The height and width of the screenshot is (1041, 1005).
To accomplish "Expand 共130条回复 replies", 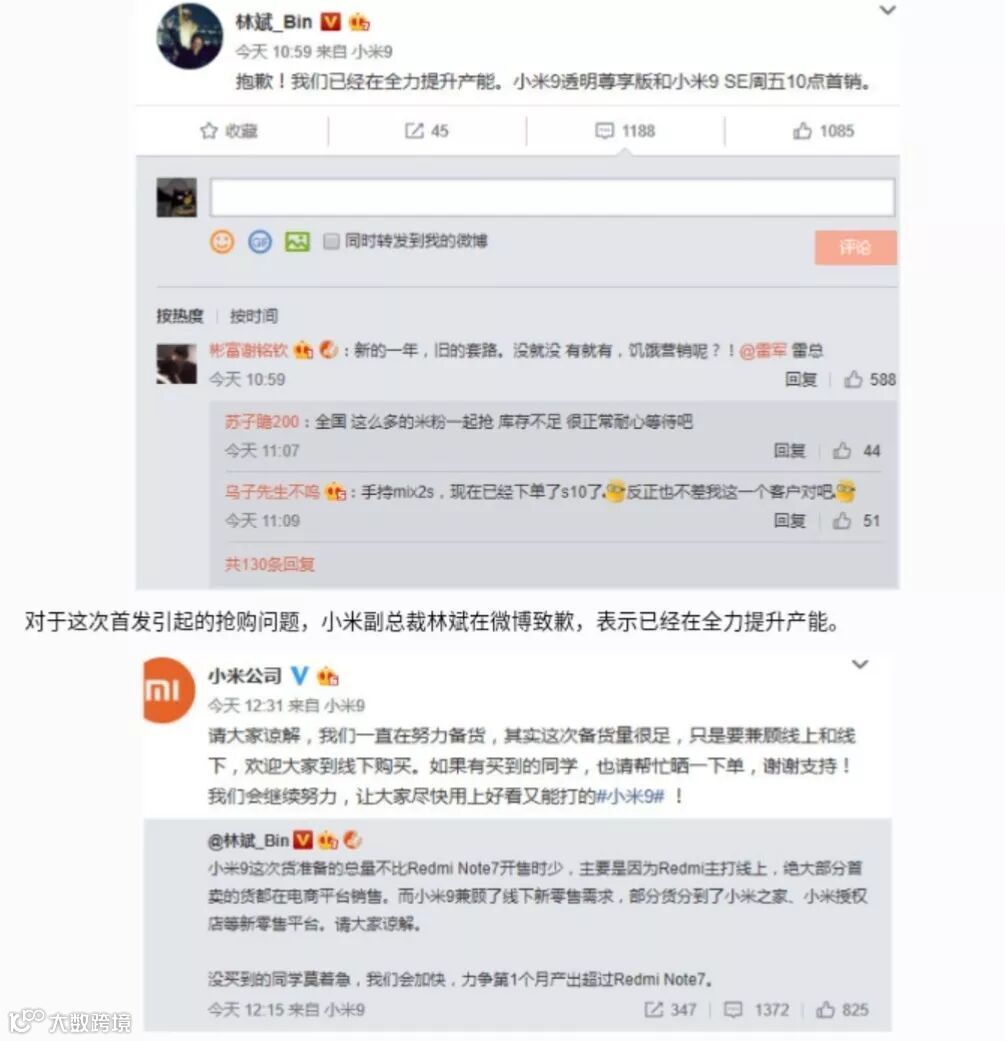I will tap(270, 564).
